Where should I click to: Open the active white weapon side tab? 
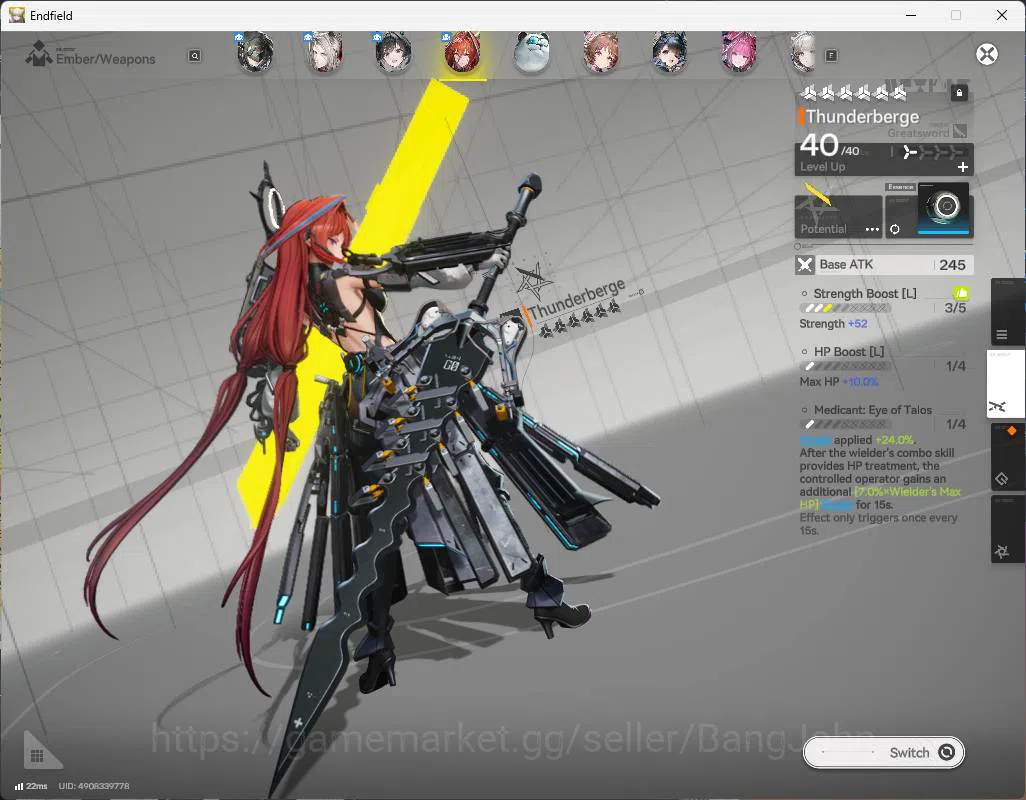coord(1006,385)
